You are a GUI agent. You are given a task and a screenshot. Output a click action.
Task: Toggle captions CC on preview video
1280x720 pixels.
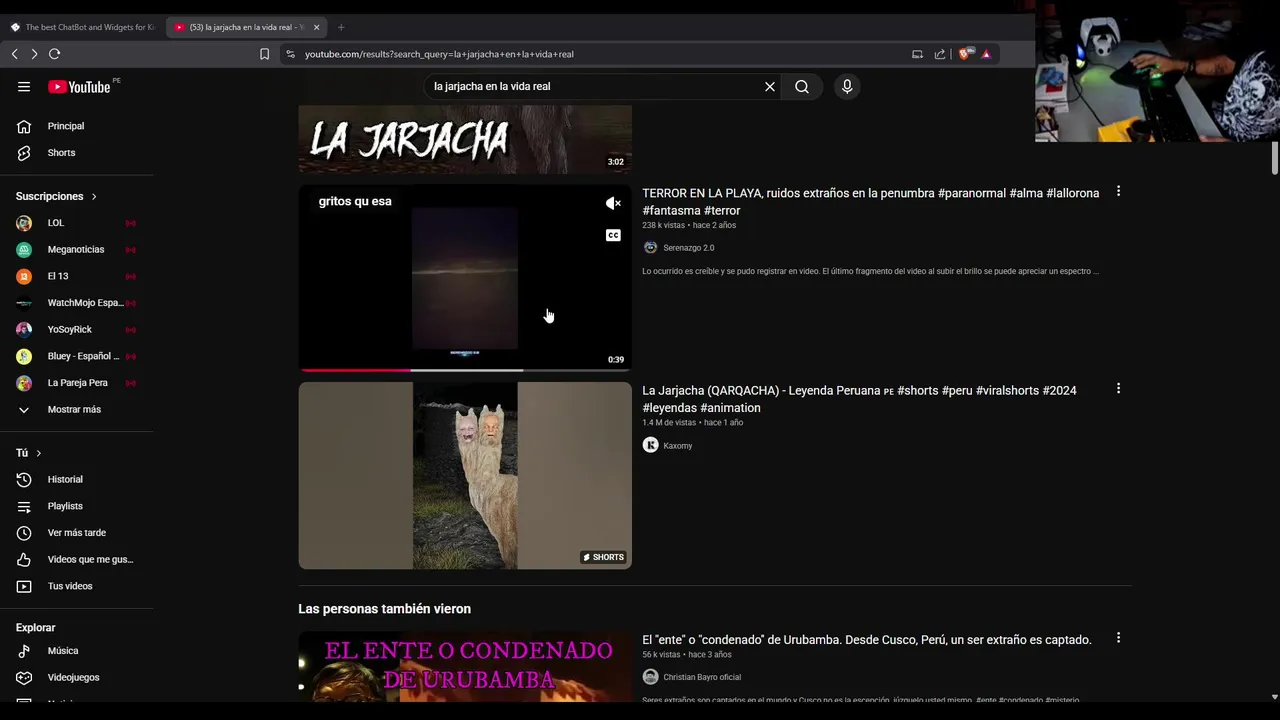tap(613, 235)
